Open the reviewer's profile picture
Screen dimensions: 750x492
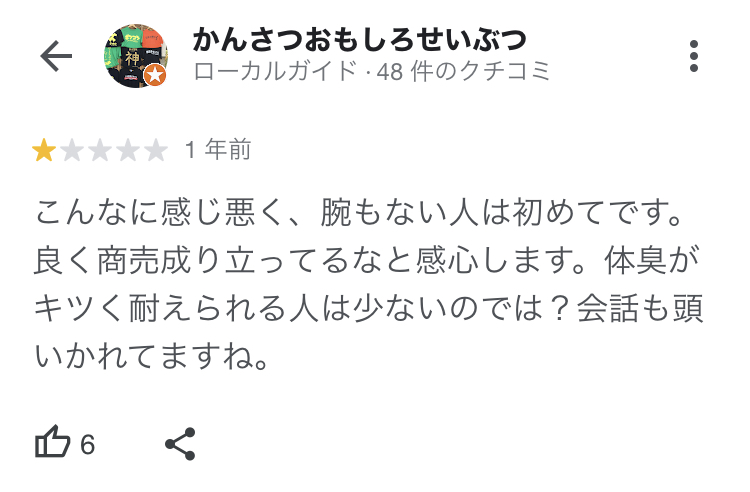point(136,56)
